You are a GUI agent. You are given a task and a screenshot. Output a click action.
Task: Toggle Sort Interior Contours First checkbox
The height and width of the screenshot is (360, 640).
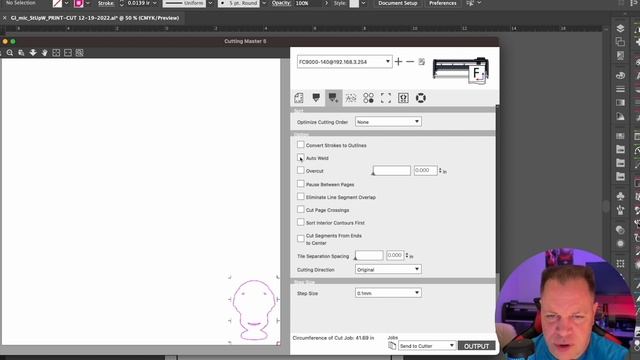click(301, 222)
